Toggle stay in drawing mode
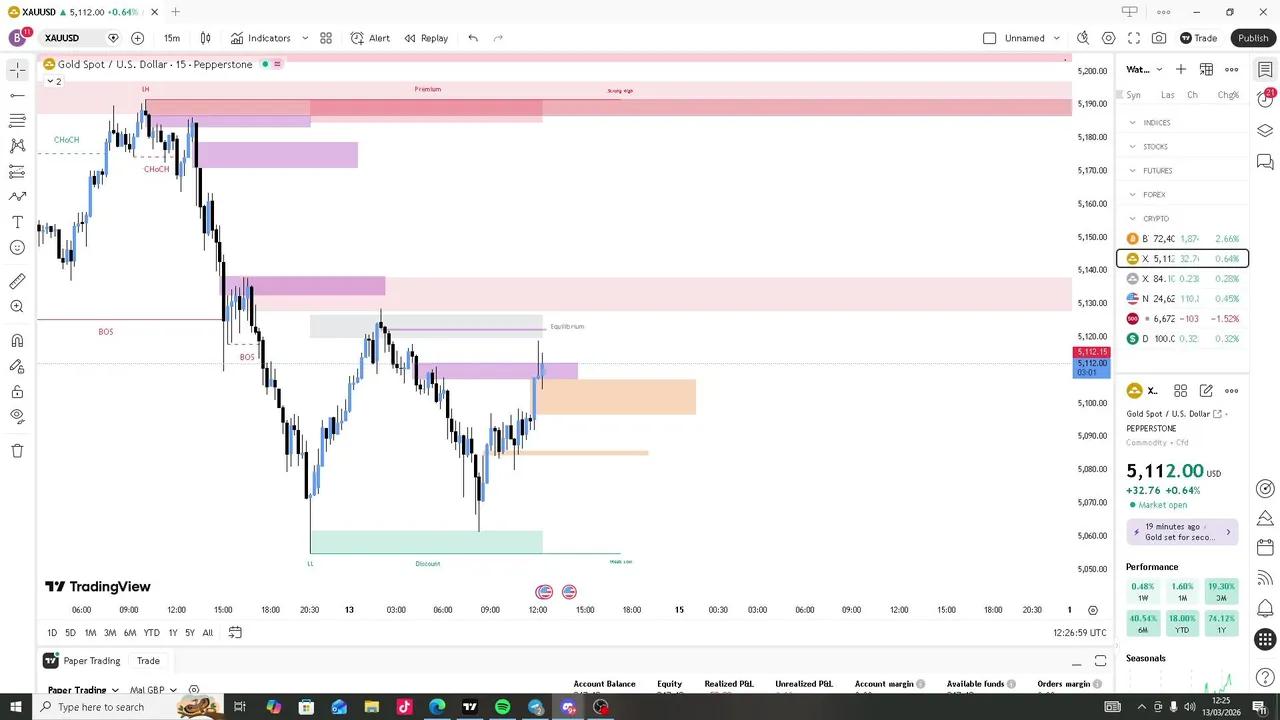Viewport: 1280px width, 720px height. [17, 366]
